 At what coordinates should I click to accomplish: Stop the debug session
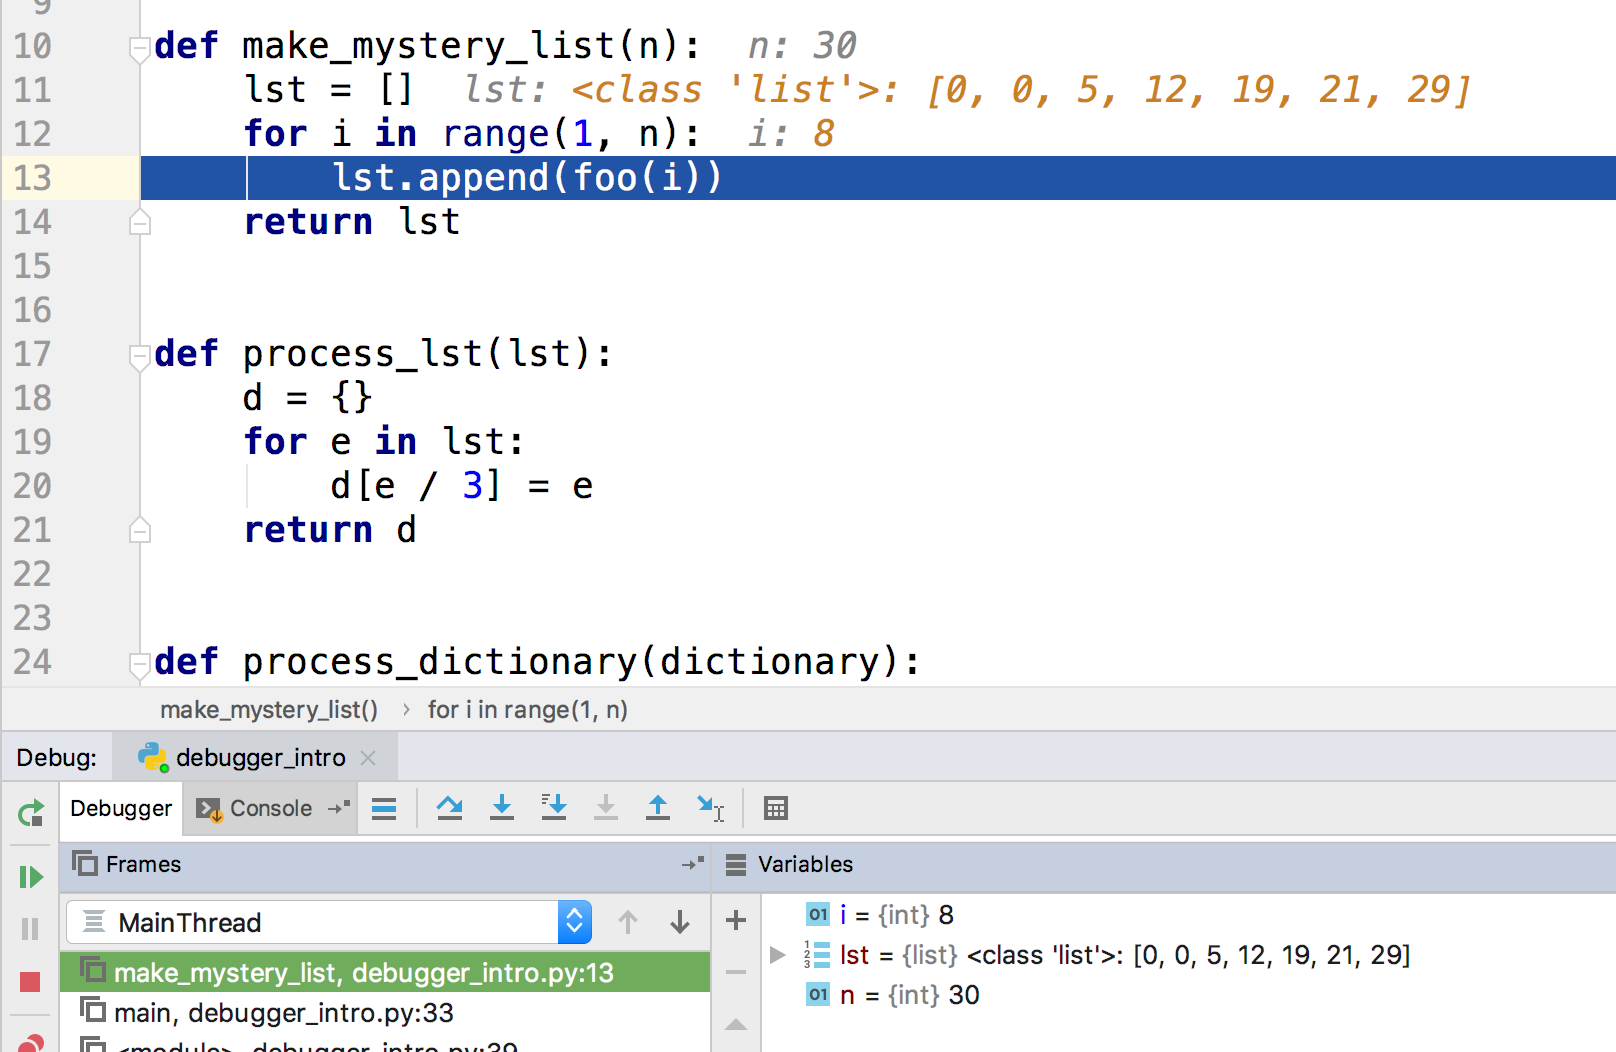pos(30,982)
